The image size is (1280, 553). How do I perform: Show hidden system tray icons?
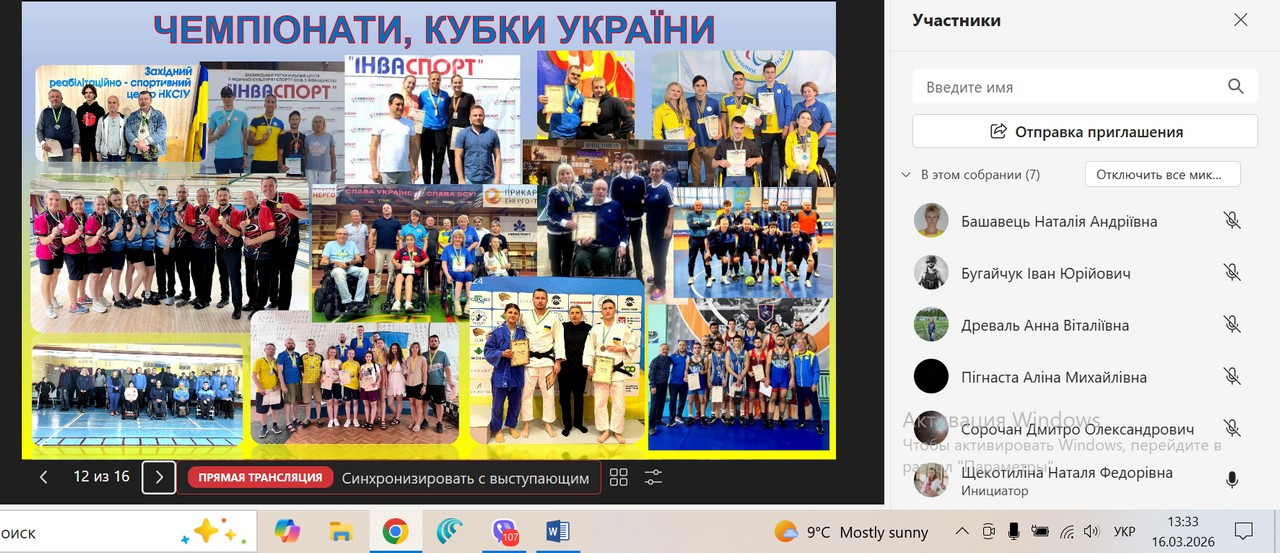[x=962, y=531]
